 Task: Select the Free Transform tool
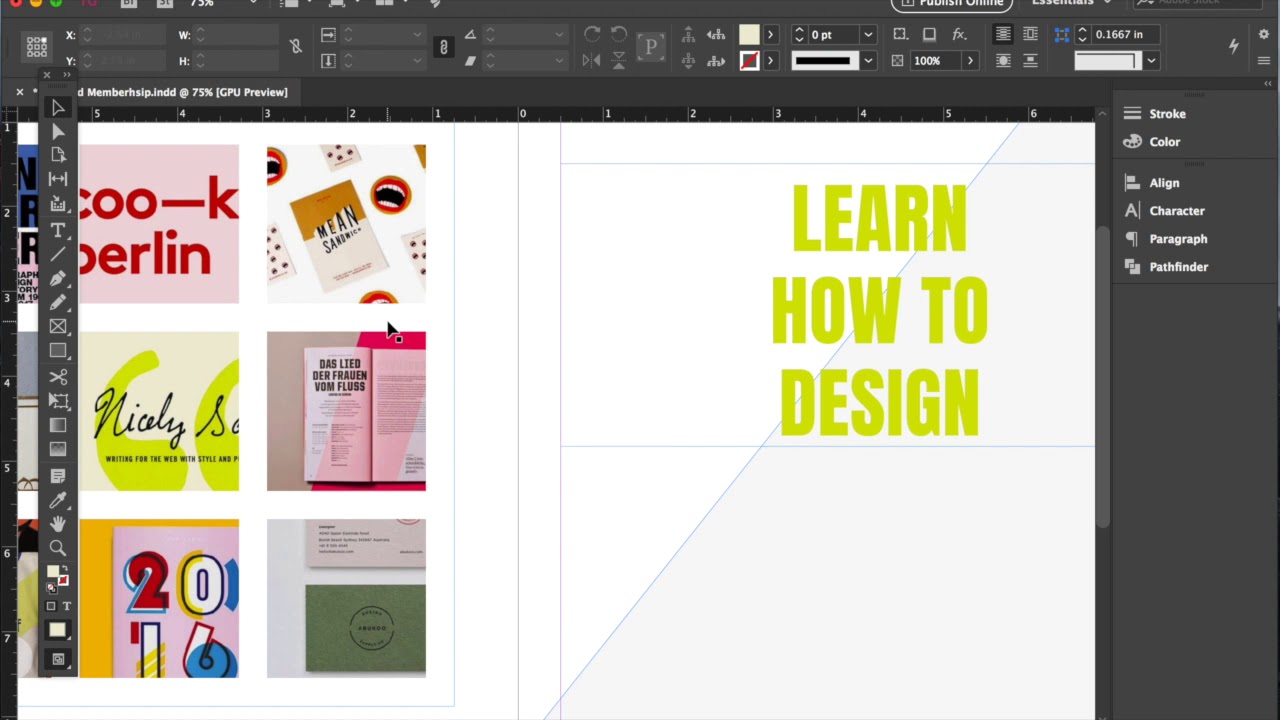tap(58, 401)
